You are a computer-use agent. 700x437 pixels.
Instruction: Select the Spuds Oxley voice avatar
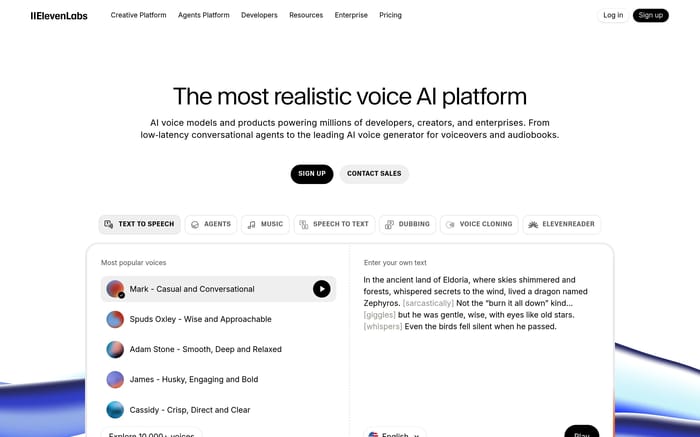pos(115,319)
